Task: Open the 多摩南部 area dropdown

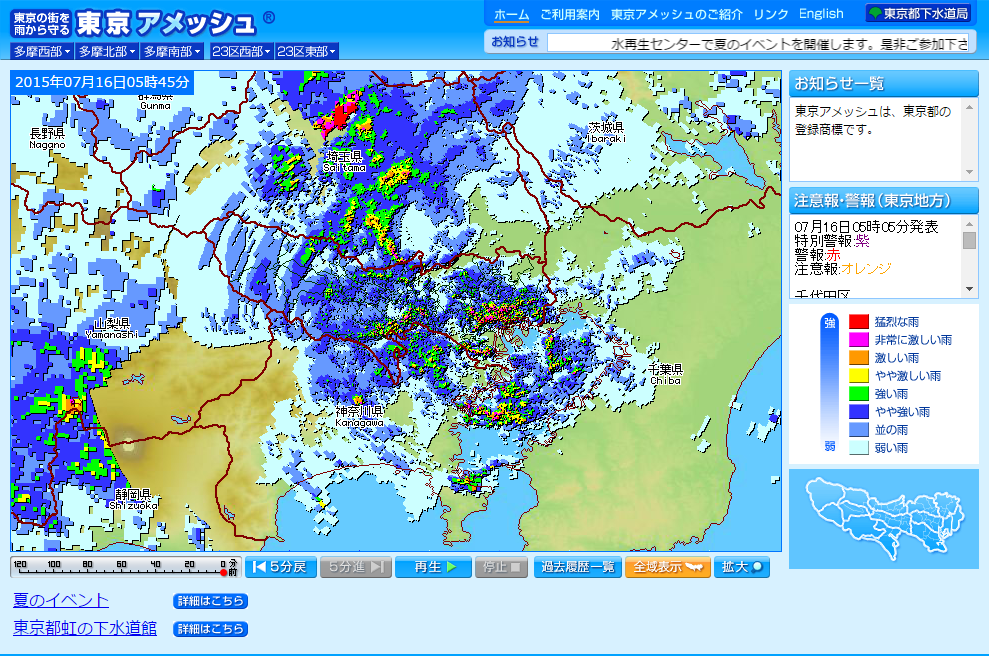Action: coord(172,52)
